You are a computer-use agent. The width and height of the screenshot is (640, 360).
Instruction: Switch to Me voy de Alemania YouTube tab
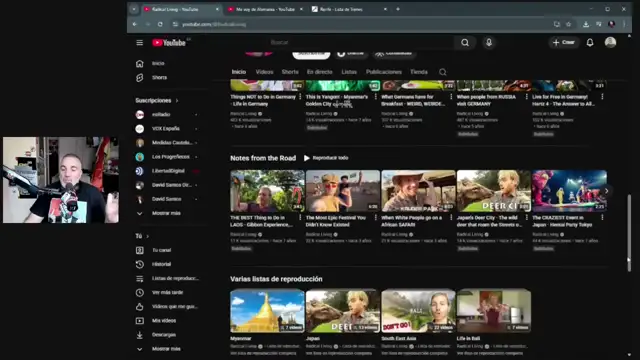click(265, 9)
